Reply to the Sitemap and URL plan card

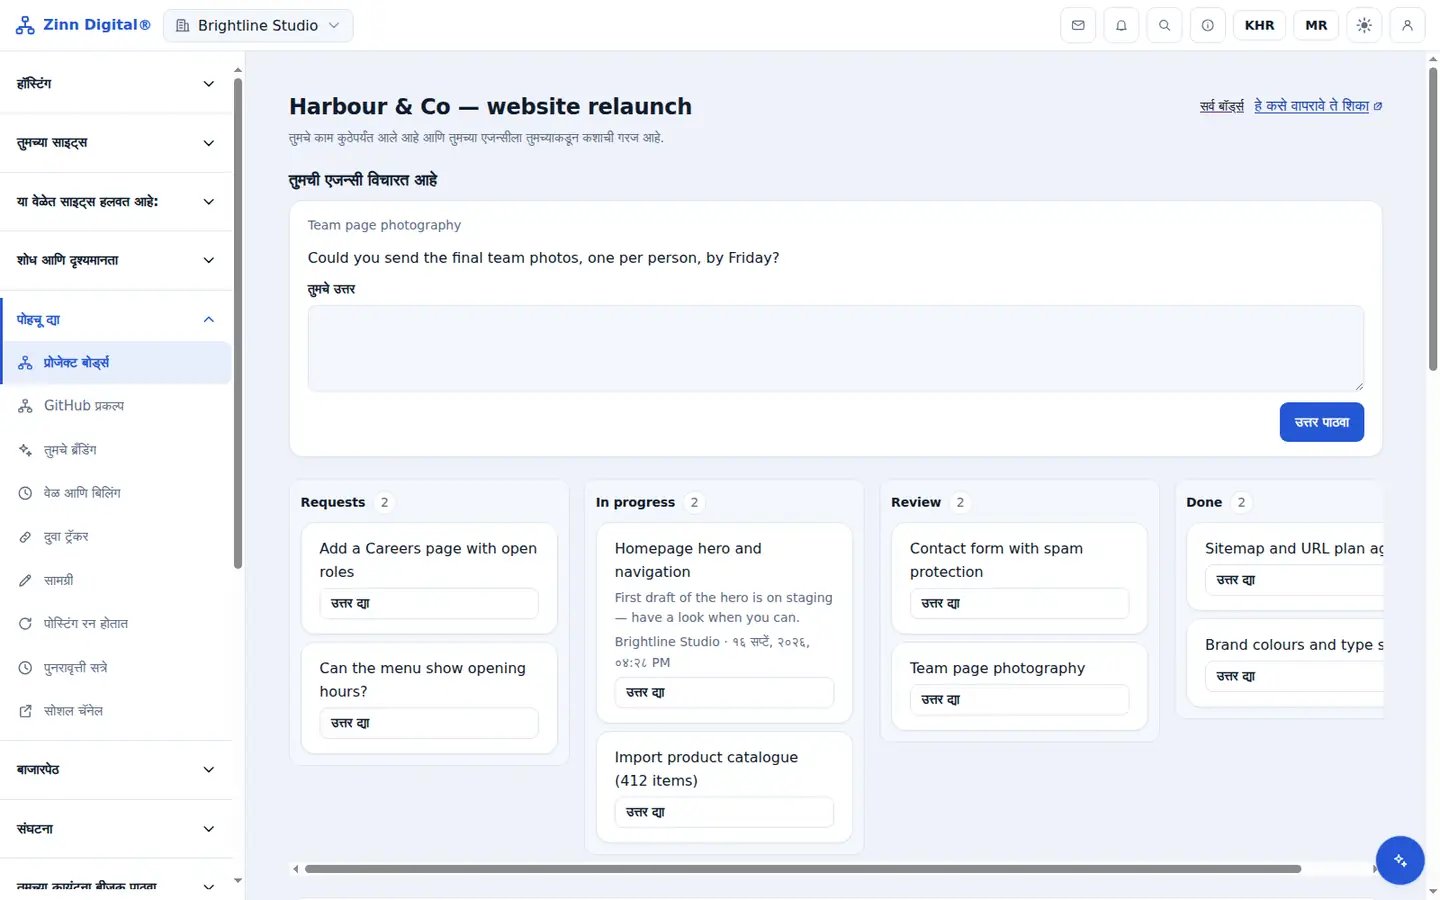click(x=1295, y=580)
